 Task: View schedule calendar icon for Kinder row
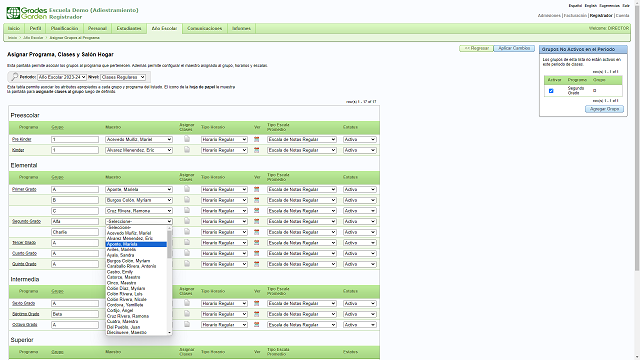pyautogui.click(x=256, y=150)
